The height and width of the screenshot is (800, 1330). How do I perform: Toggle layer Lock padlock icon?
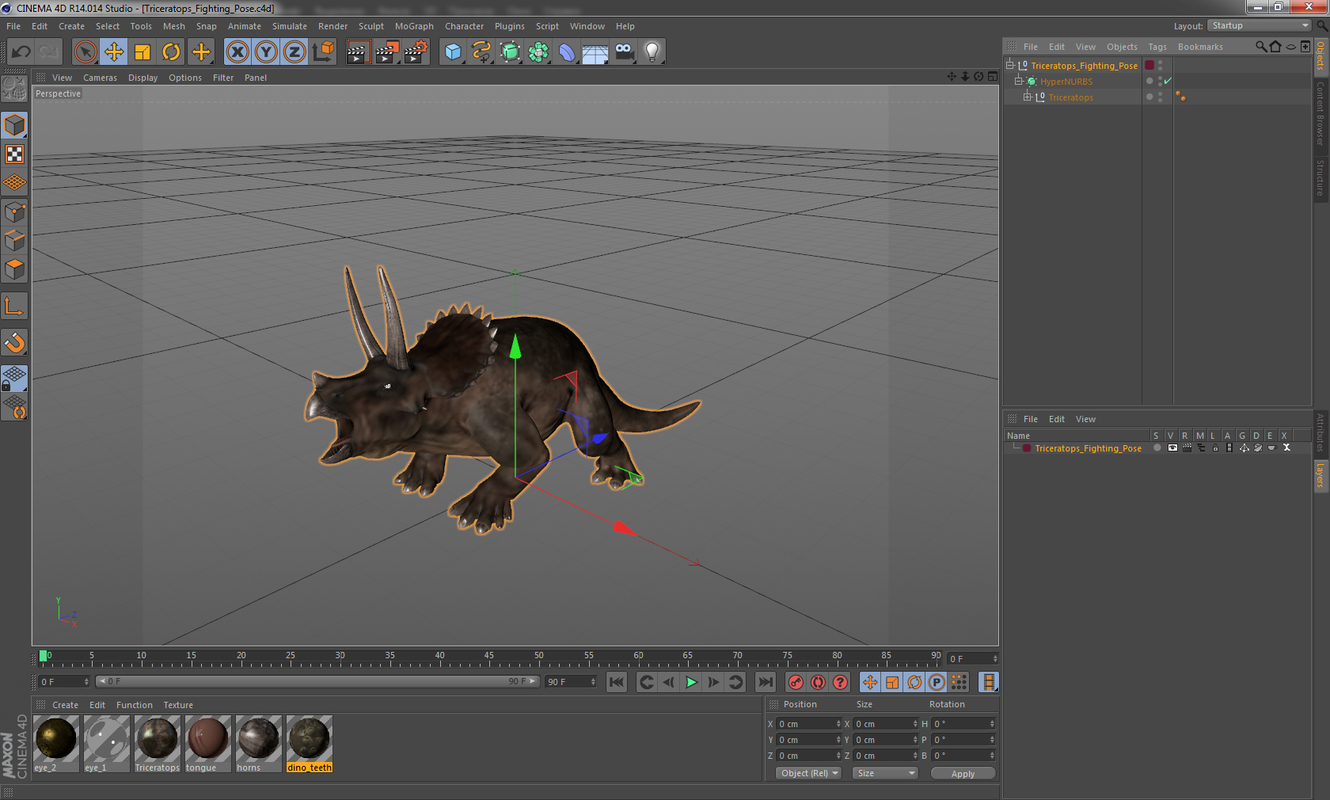click(1215, 448)
